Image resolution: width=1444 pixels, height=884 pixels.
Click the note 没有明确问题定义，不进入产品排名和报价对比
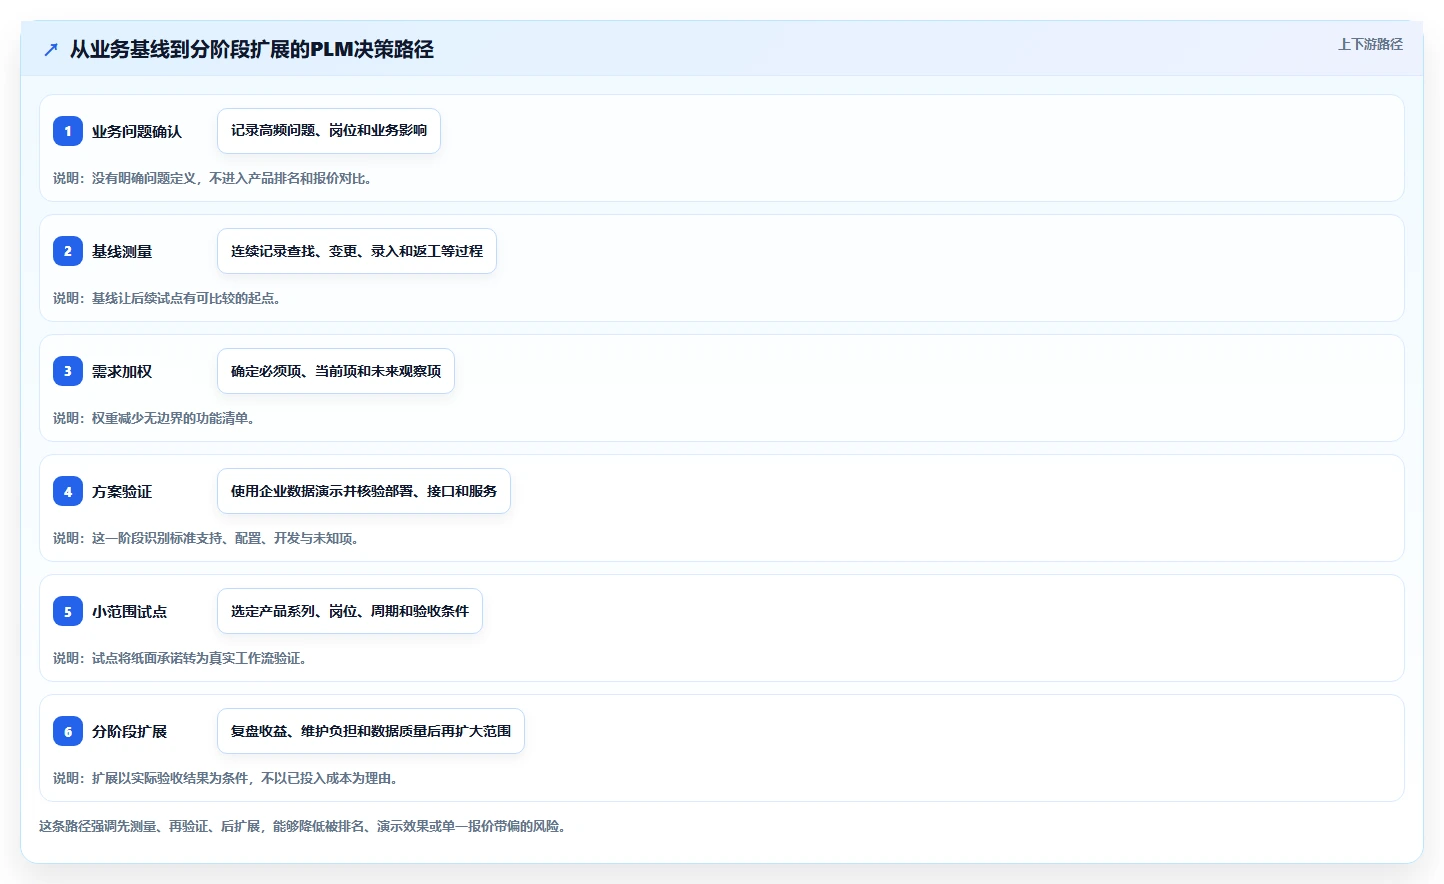[x=214, y=178]
